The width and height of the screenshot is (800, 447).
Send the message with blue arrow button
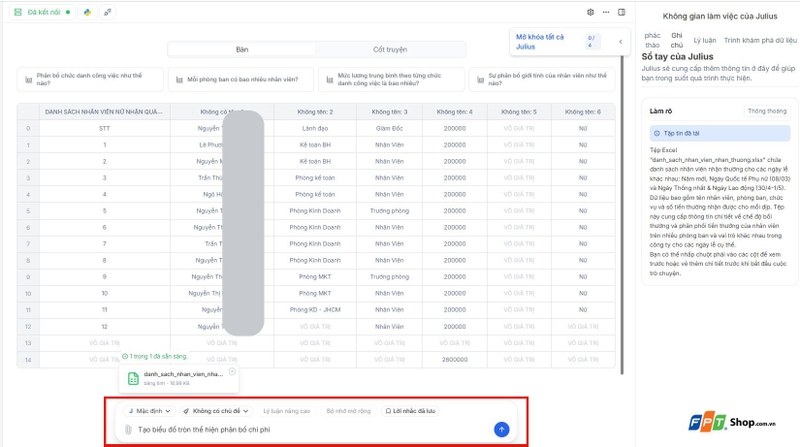click(x=502, y=430)
